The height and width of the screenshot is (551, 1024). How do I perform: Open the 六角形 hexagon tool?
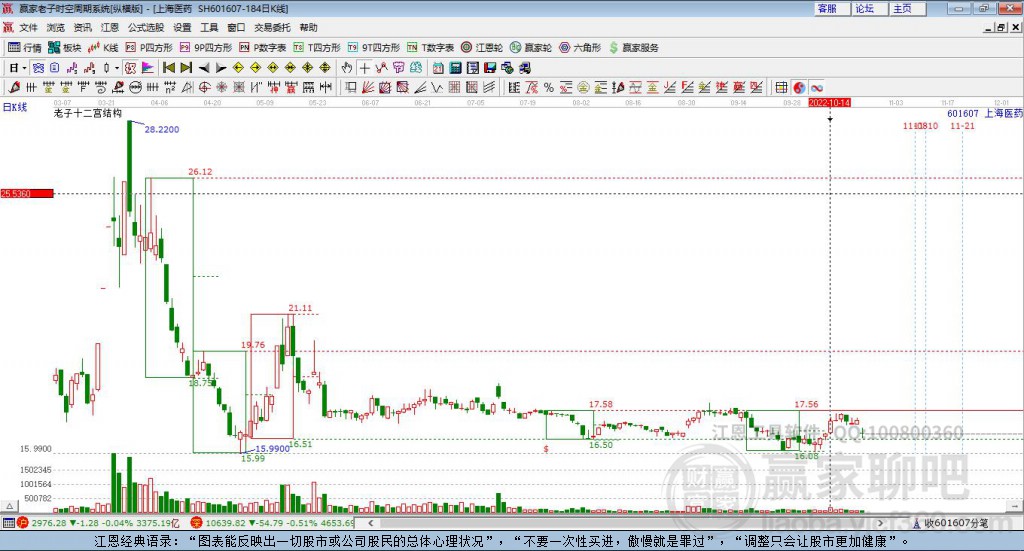click(x=580, y=48)
